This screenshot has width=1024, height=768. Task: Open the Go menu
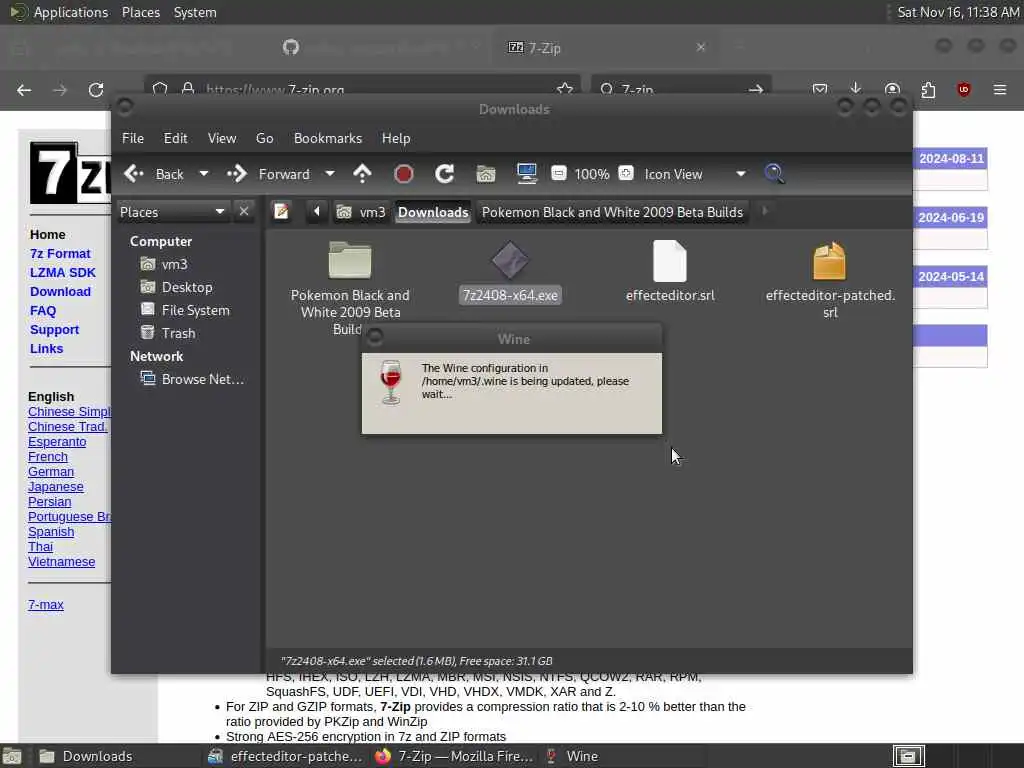[264, 138]
